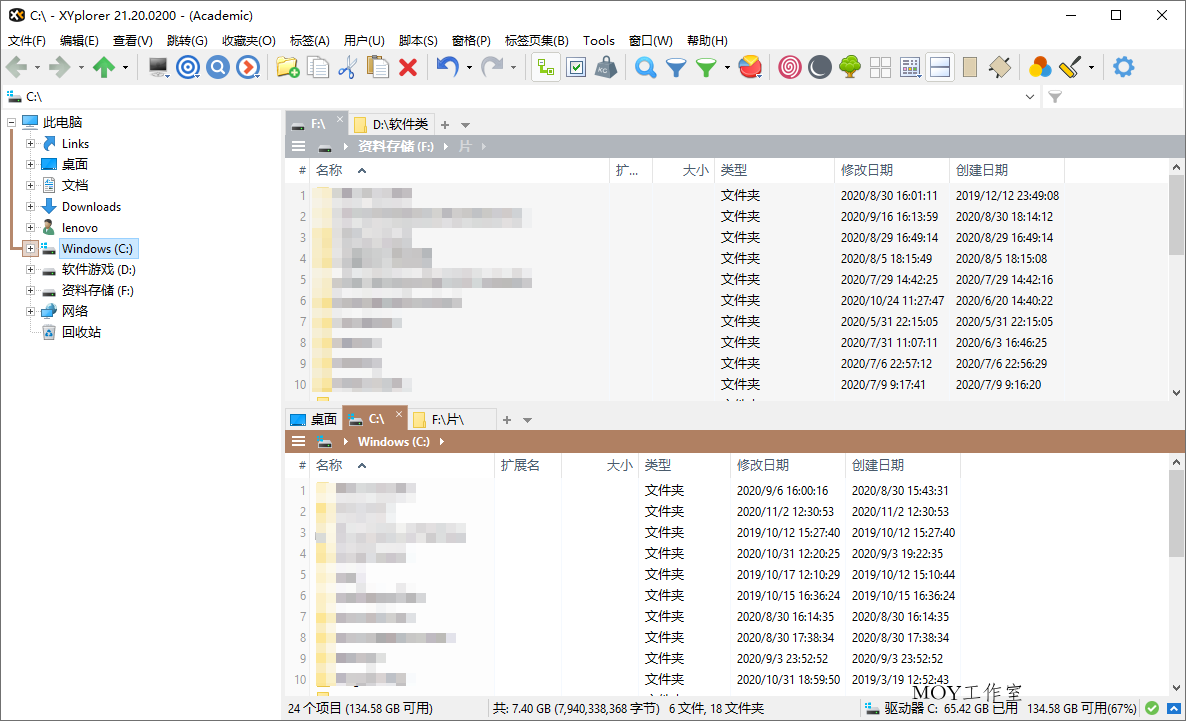The image size is (1186, 721).
Task: Open the breadcrumb dropdown arrow near the address bar
Action: pyautogui.click(x=1030, y=96)
